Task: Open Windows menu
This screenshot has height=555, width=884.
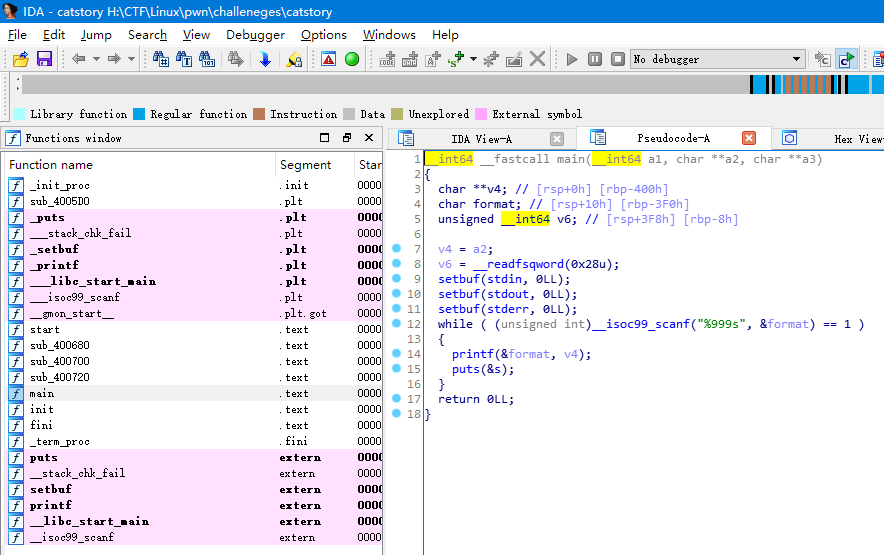Action: (x=389, y=35)
